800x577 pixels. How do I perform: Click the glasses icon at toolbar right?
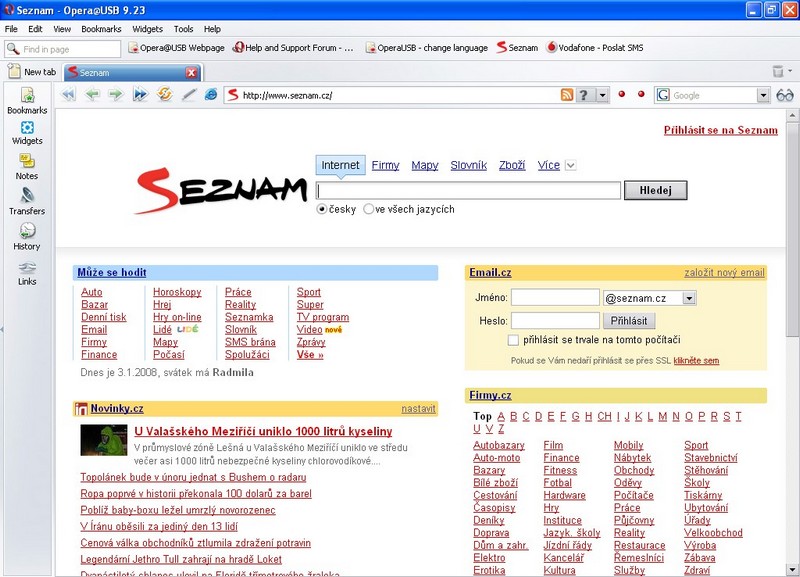(x=785, y=95)
